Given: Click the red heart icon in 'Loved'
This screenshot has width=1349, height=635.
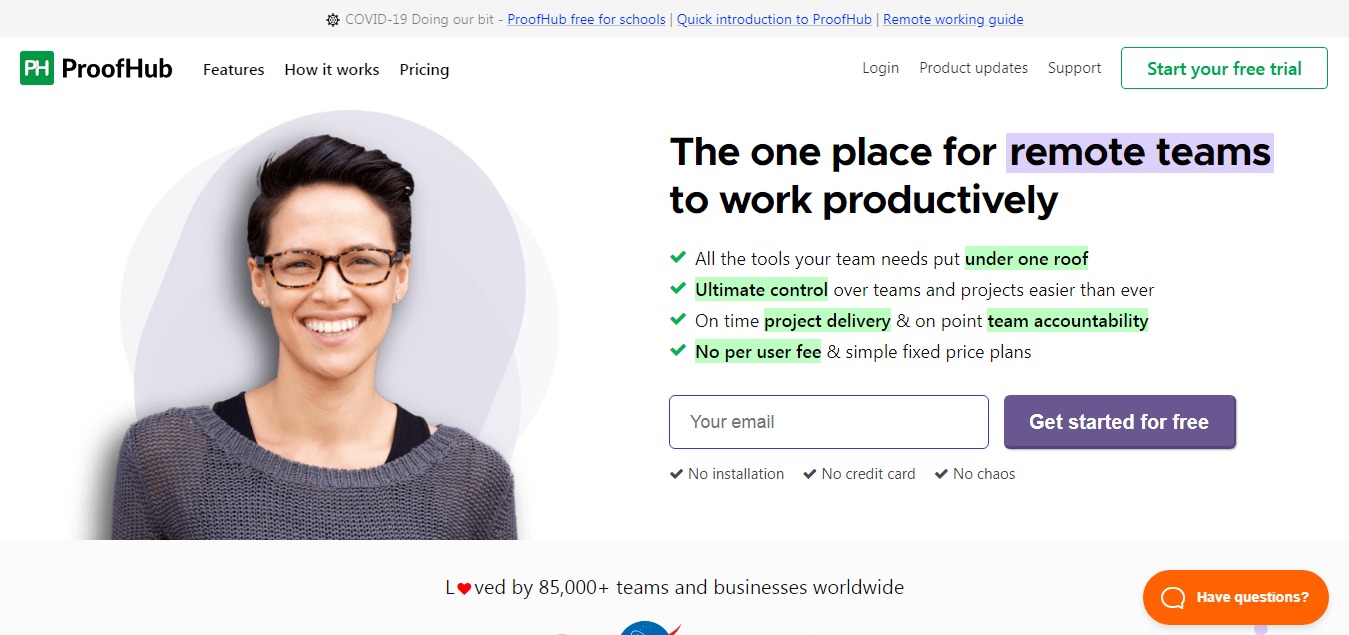Looking at the screenshot, I should pos(464,589).
